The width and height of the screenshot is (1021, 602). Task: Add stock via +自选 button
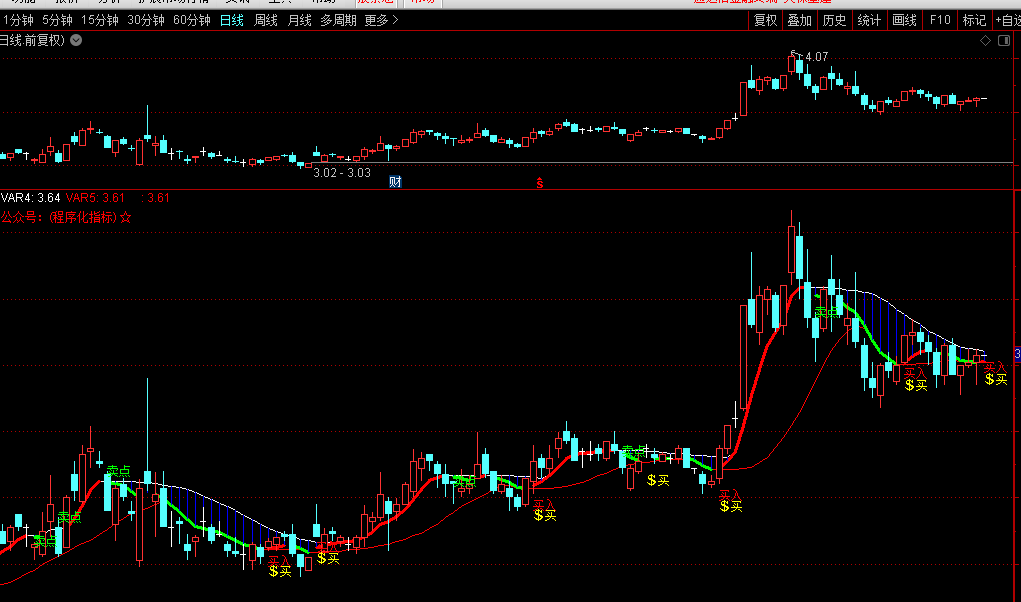pos(1006,20)
